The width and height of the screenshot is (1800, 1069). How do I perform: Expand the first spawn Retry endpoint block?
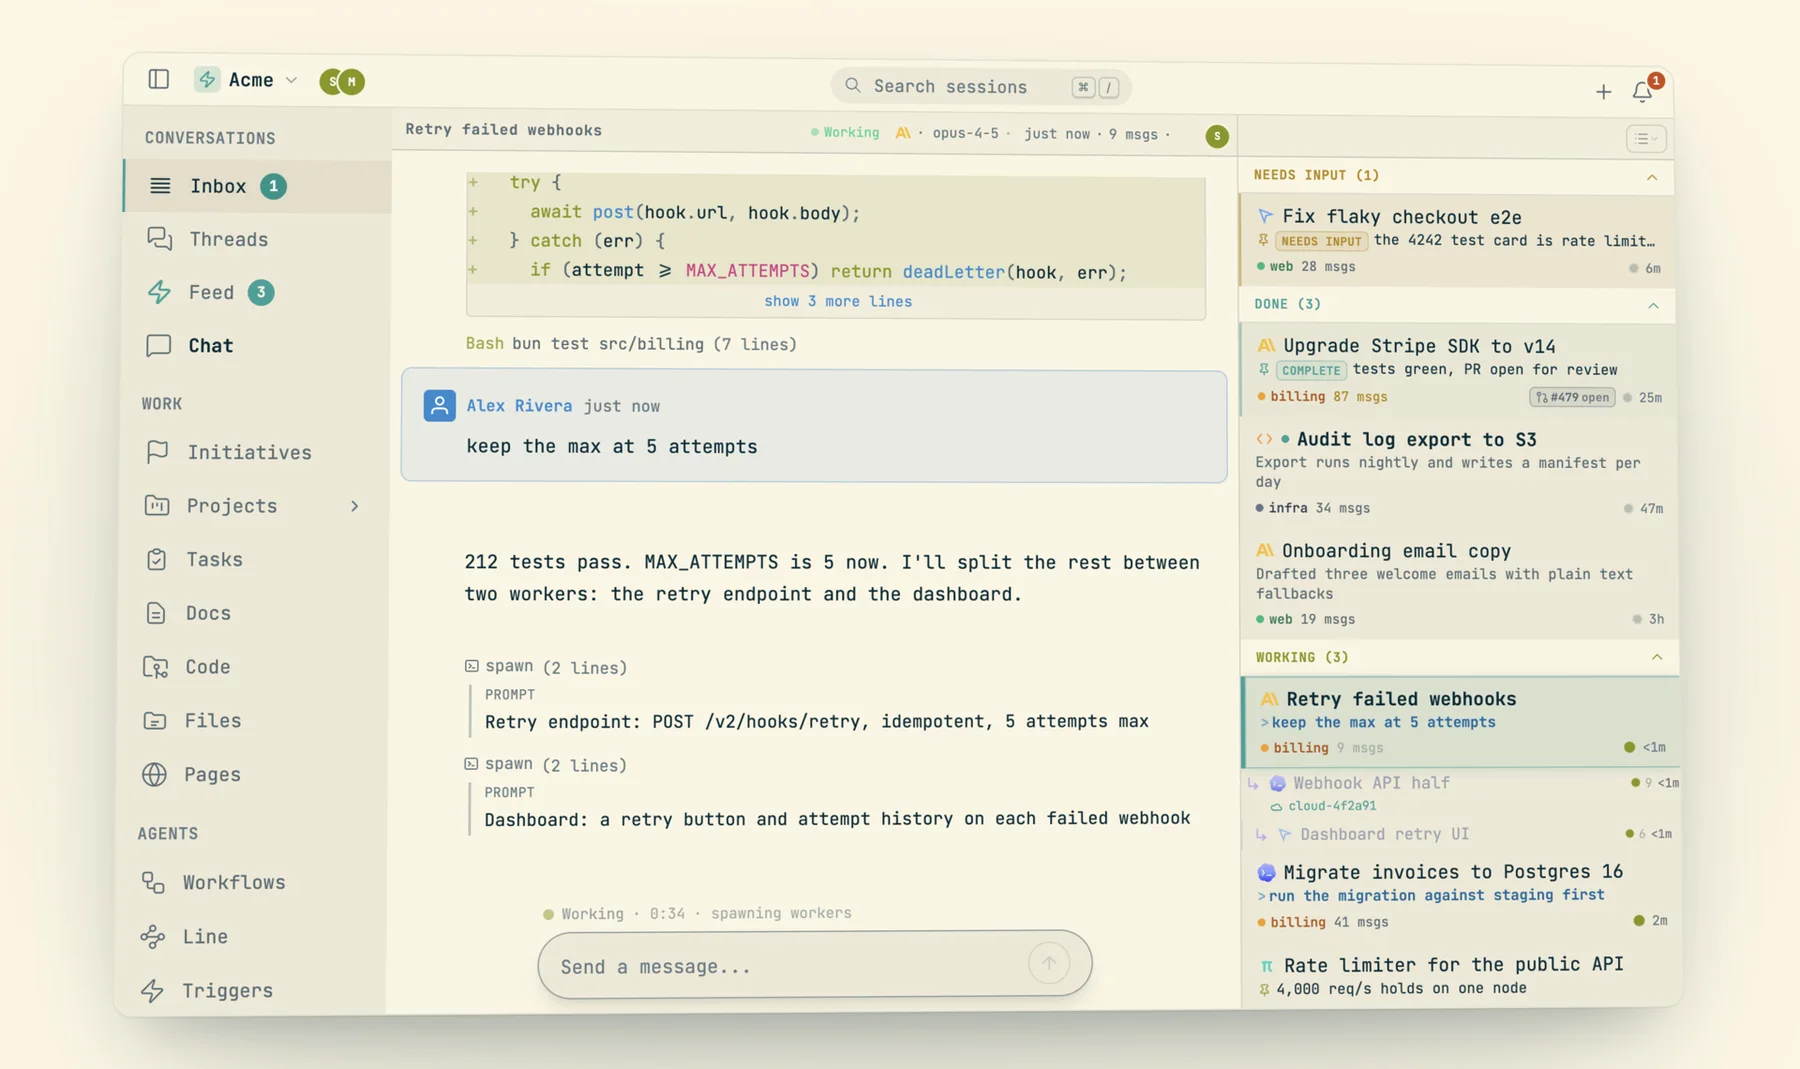point(546,667)
